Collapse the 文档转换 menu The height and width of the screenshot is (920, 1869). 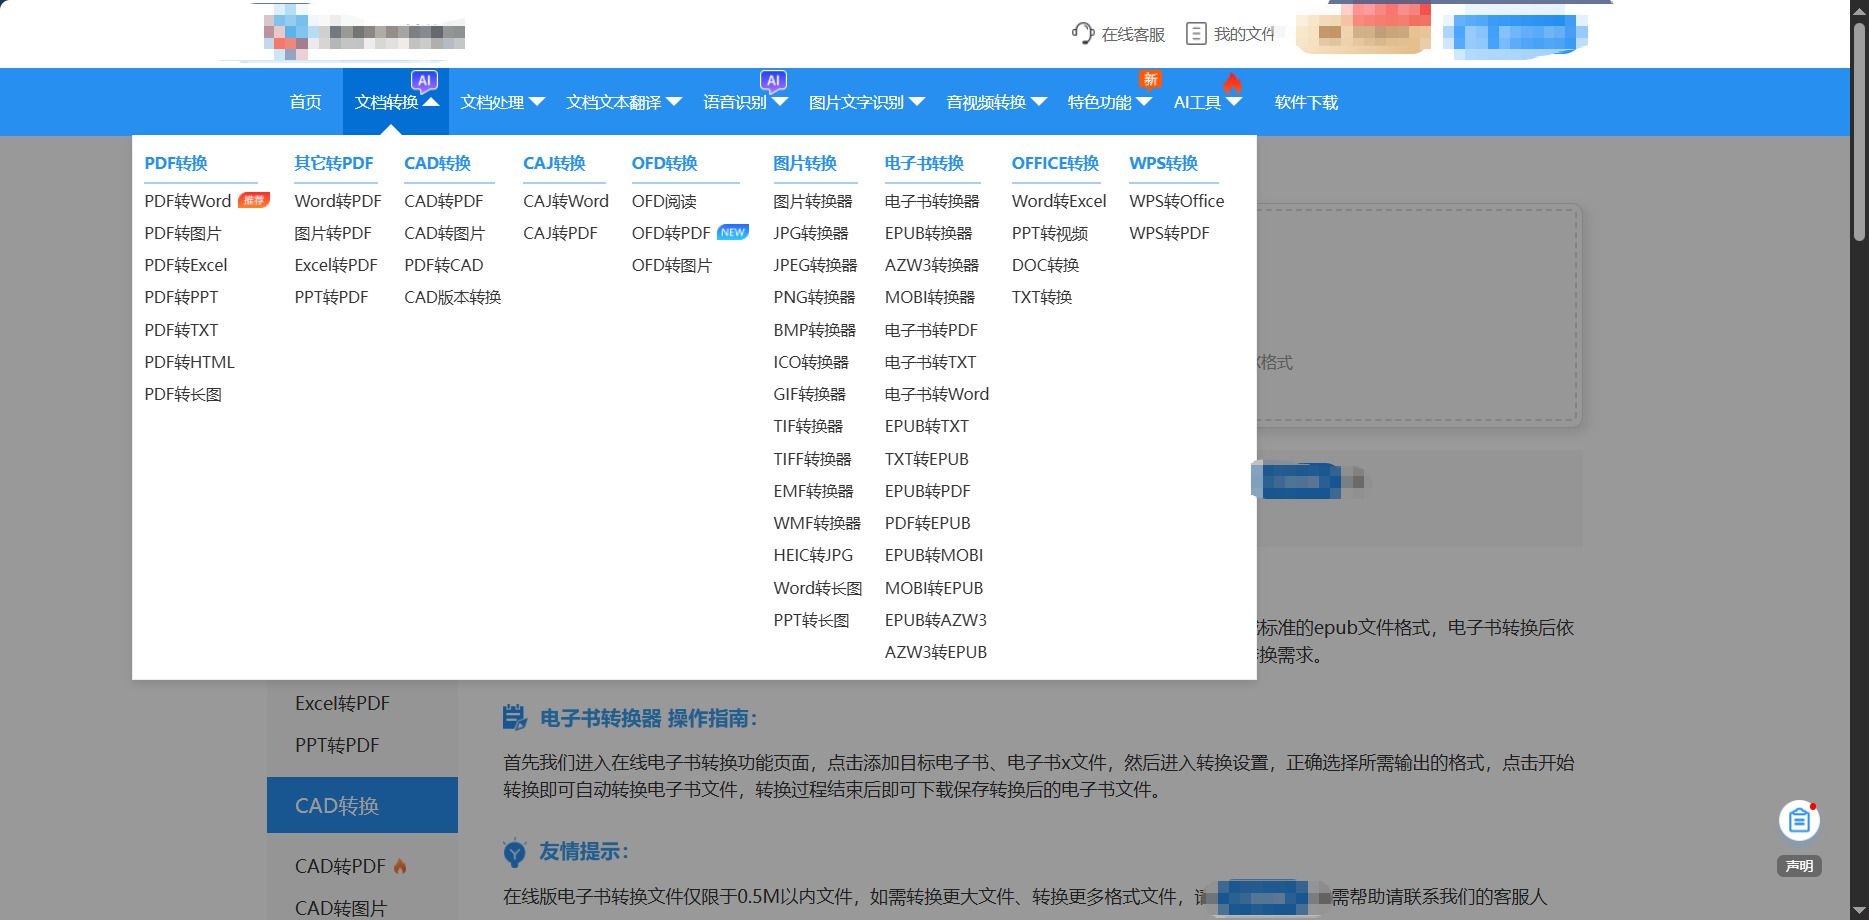[x=396, y=102]
